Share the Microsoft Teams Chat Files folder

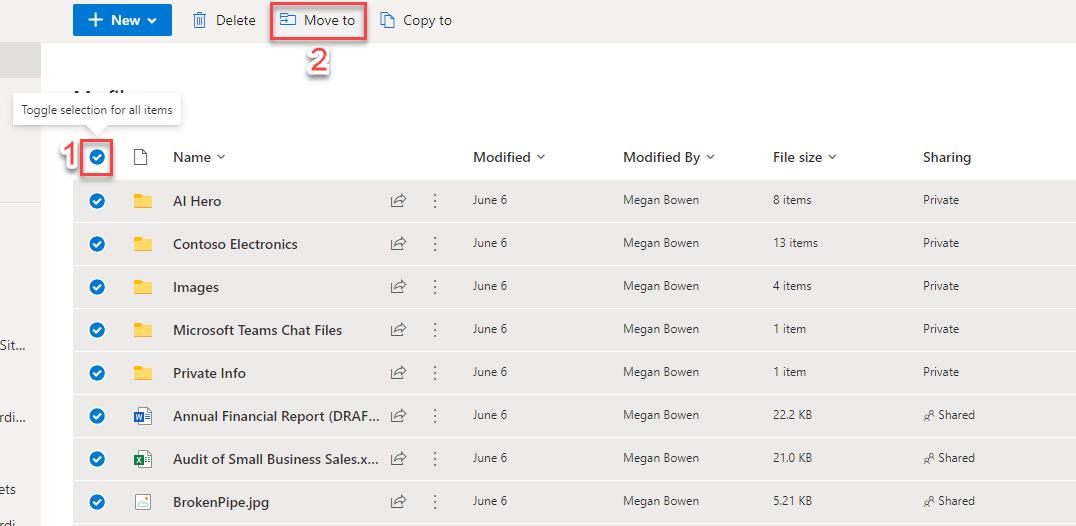click(398, 330)
